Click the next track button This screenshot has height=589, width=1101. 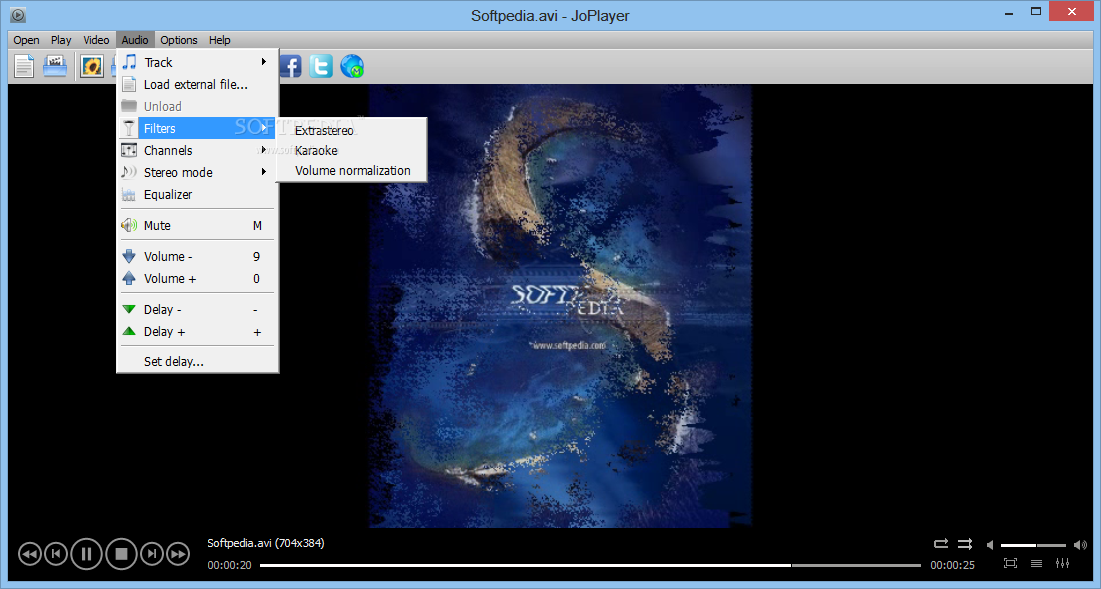coord(152,554)
